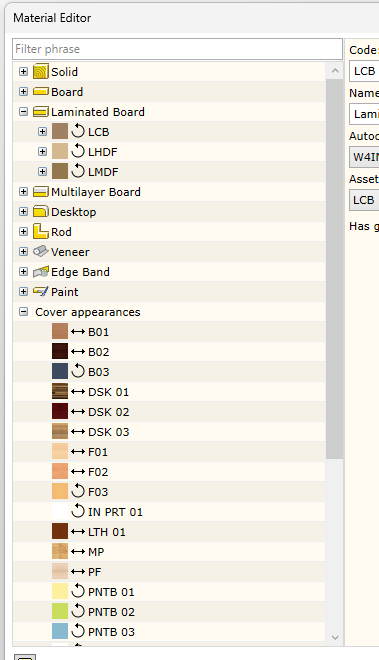The width and height of the screenshot is (379, 660).
Task: Click the Desktop category icon
Action: [41, 211]
